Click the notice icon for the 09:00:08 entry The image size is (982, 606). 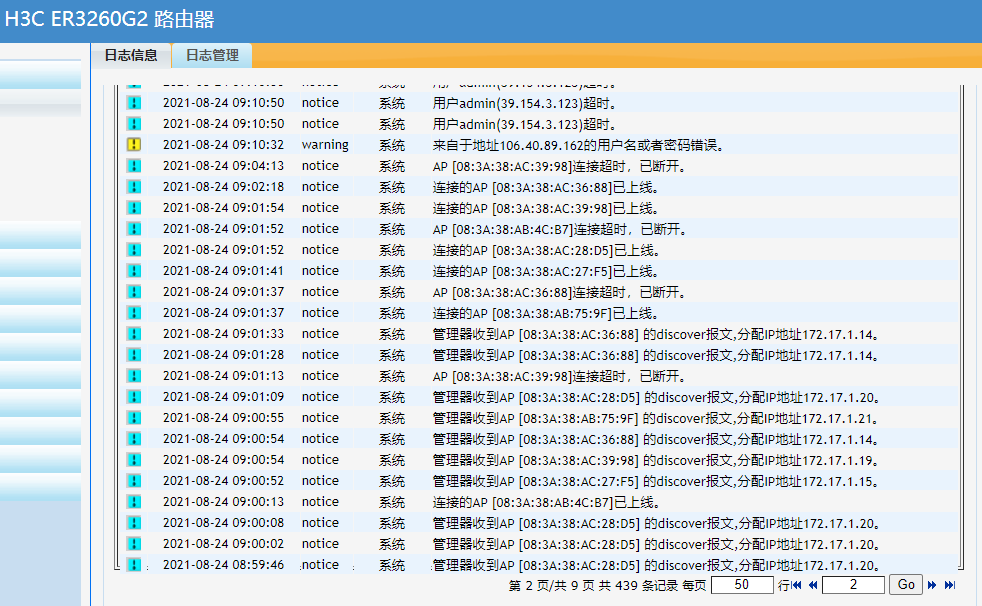point(134,523)
